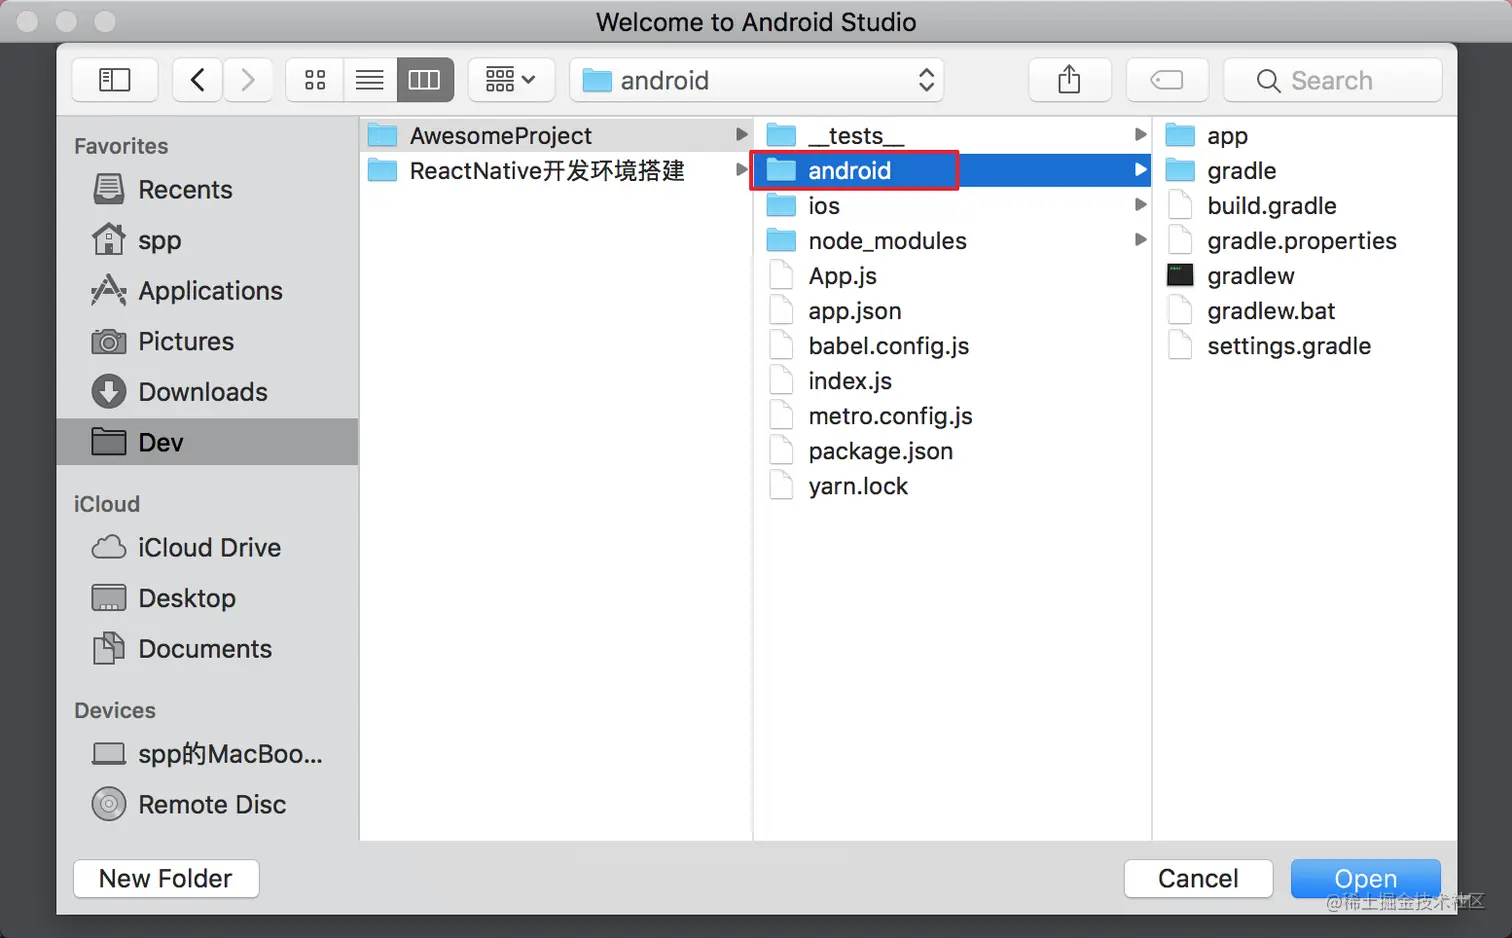This screenshot has width=1512, height=938.
Task: Focus the Search field
Action: (x=1333, y=80)
